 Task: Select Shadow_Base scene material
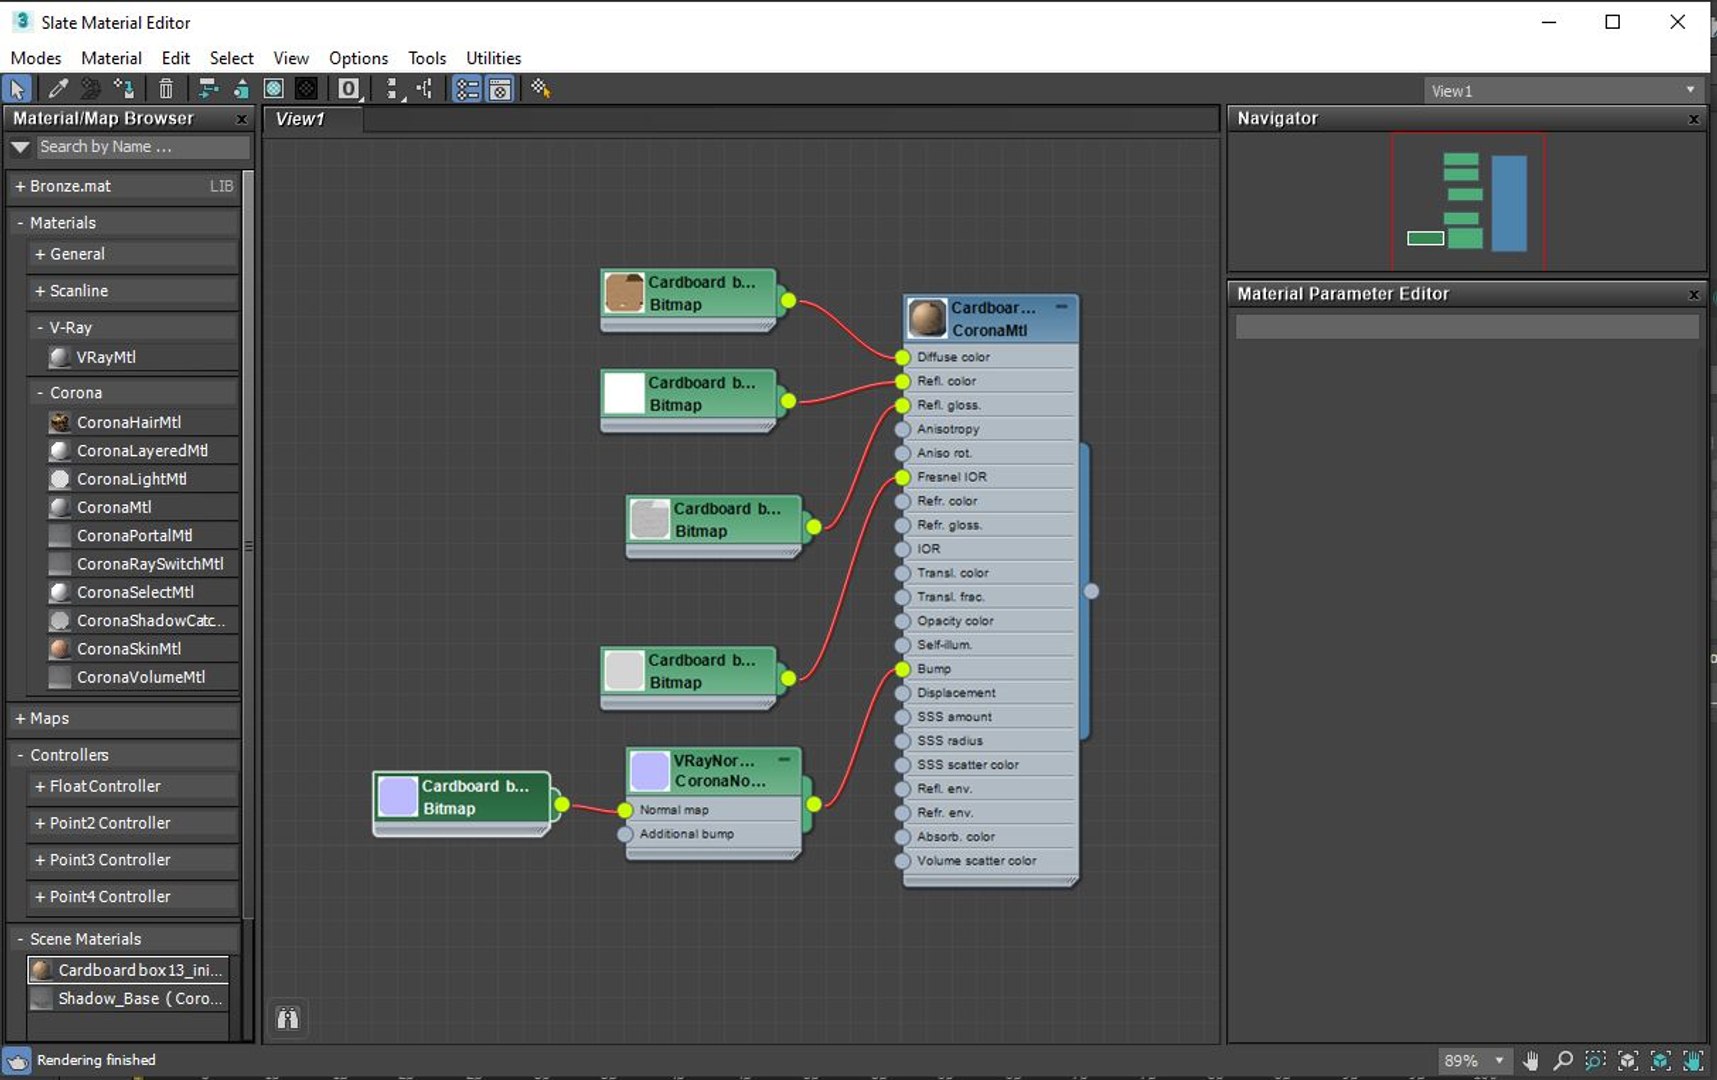click(128, 999)
